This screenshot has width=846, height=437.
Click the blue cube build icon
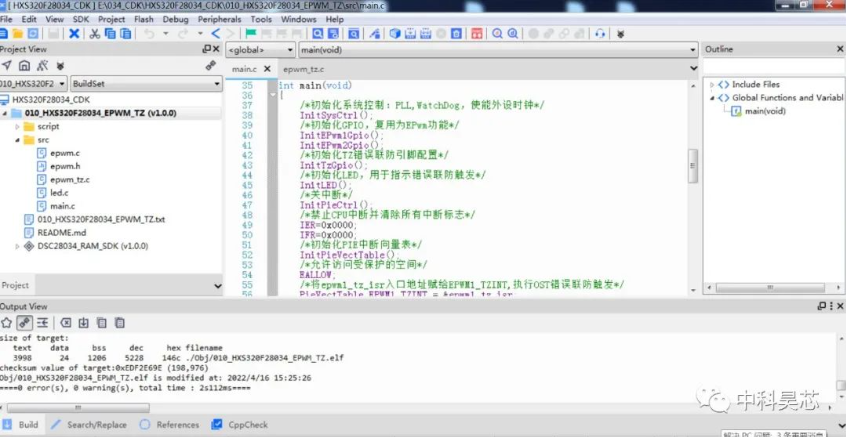pos(395,34)
